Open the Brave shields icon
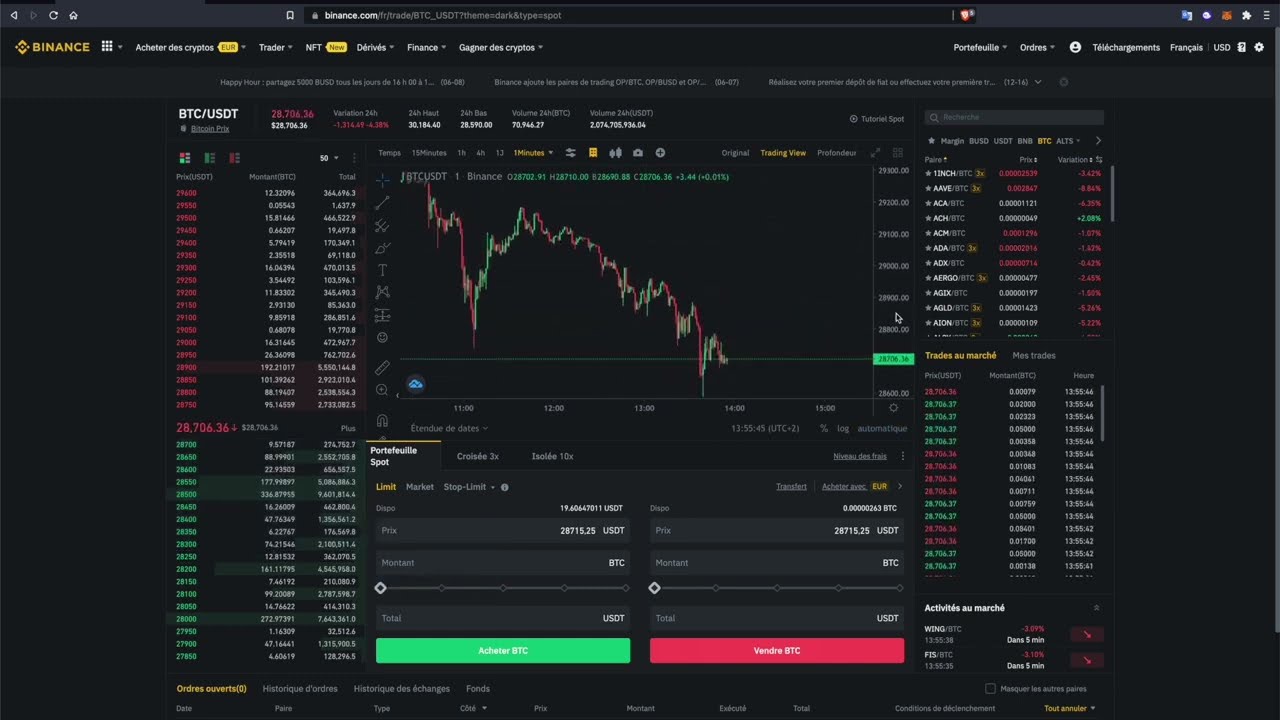Image resolution: width=1280 pixels, height=720 pixels. [x=966, y=15]
